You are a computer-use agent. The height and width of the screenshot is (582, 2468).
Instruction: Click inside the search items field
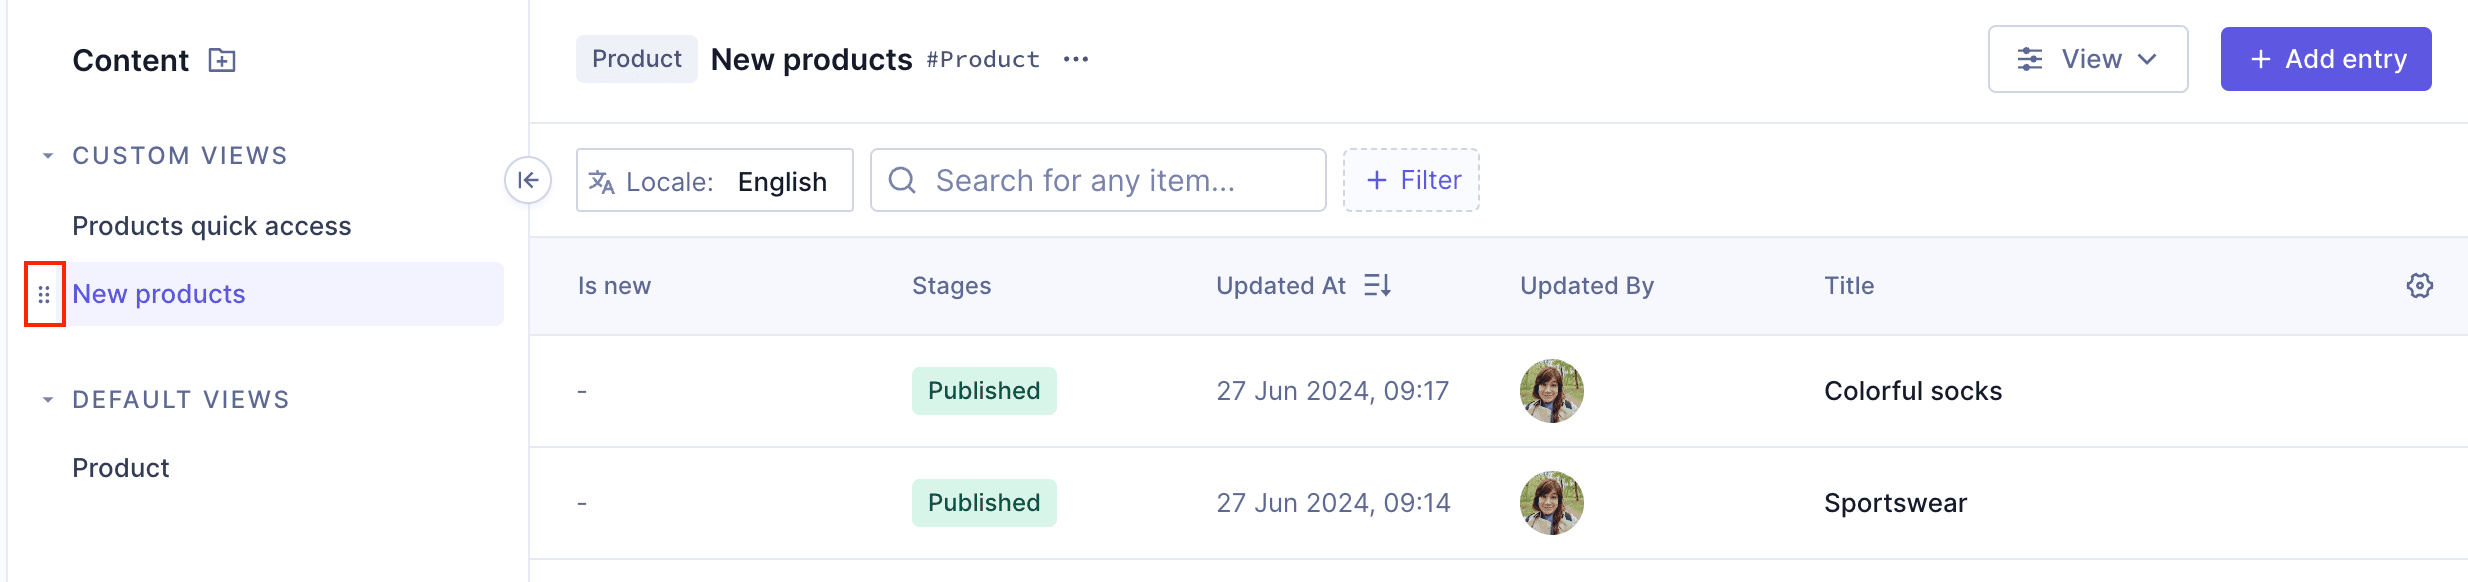(1100, 180)
